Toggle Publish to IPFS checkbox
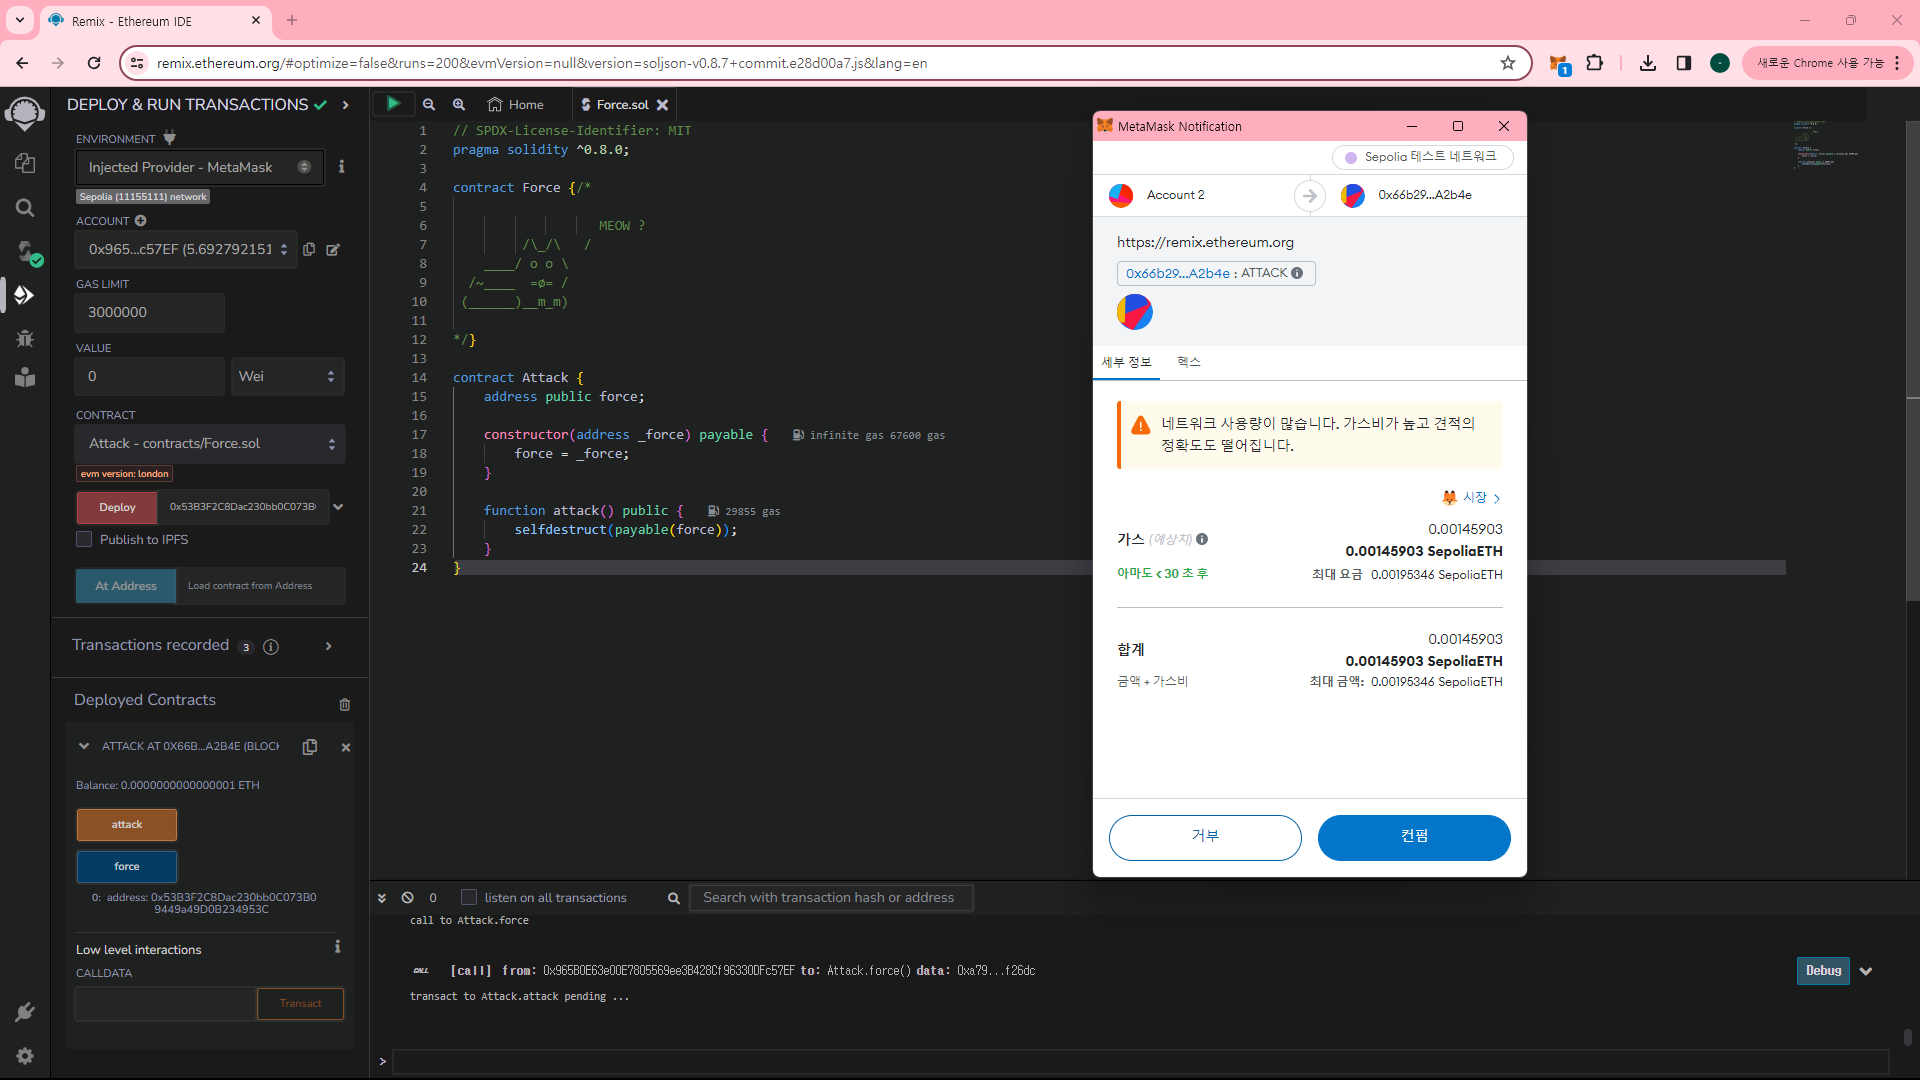Viewport: 1920px width, 1080px height. click(84, 540)
